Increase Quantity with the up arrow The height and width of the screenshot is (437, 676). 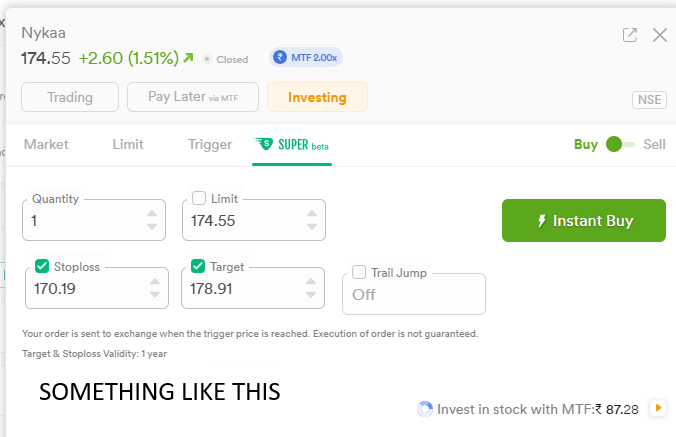pyautogui.click(x=152, y=213)
